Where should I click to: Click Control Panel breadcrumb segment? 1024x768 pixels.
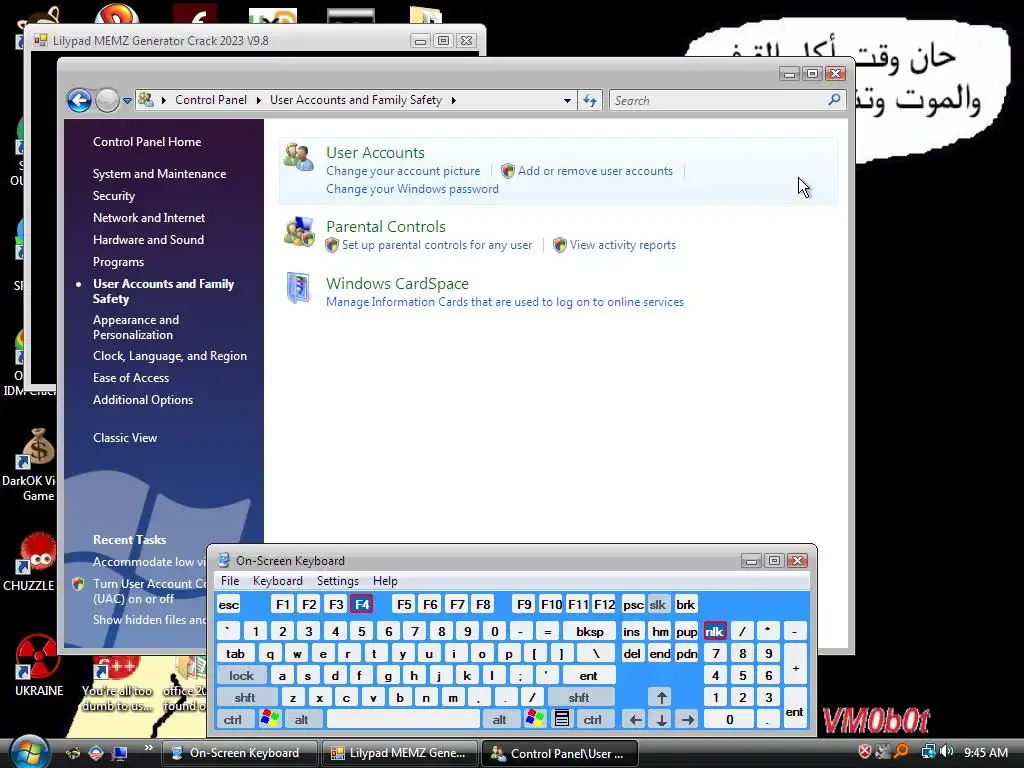(x=211, y=100)
